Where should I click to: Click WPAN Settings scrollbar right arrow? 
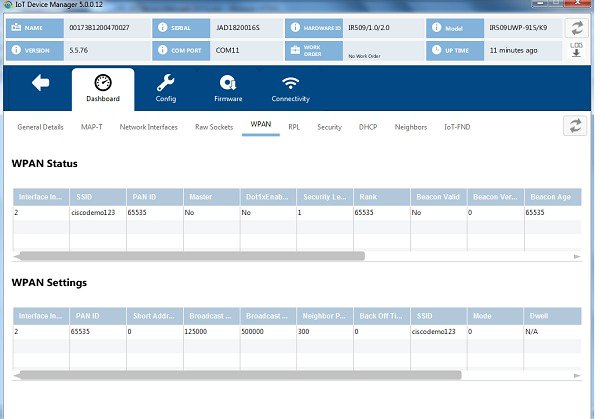tap(577, 375)
